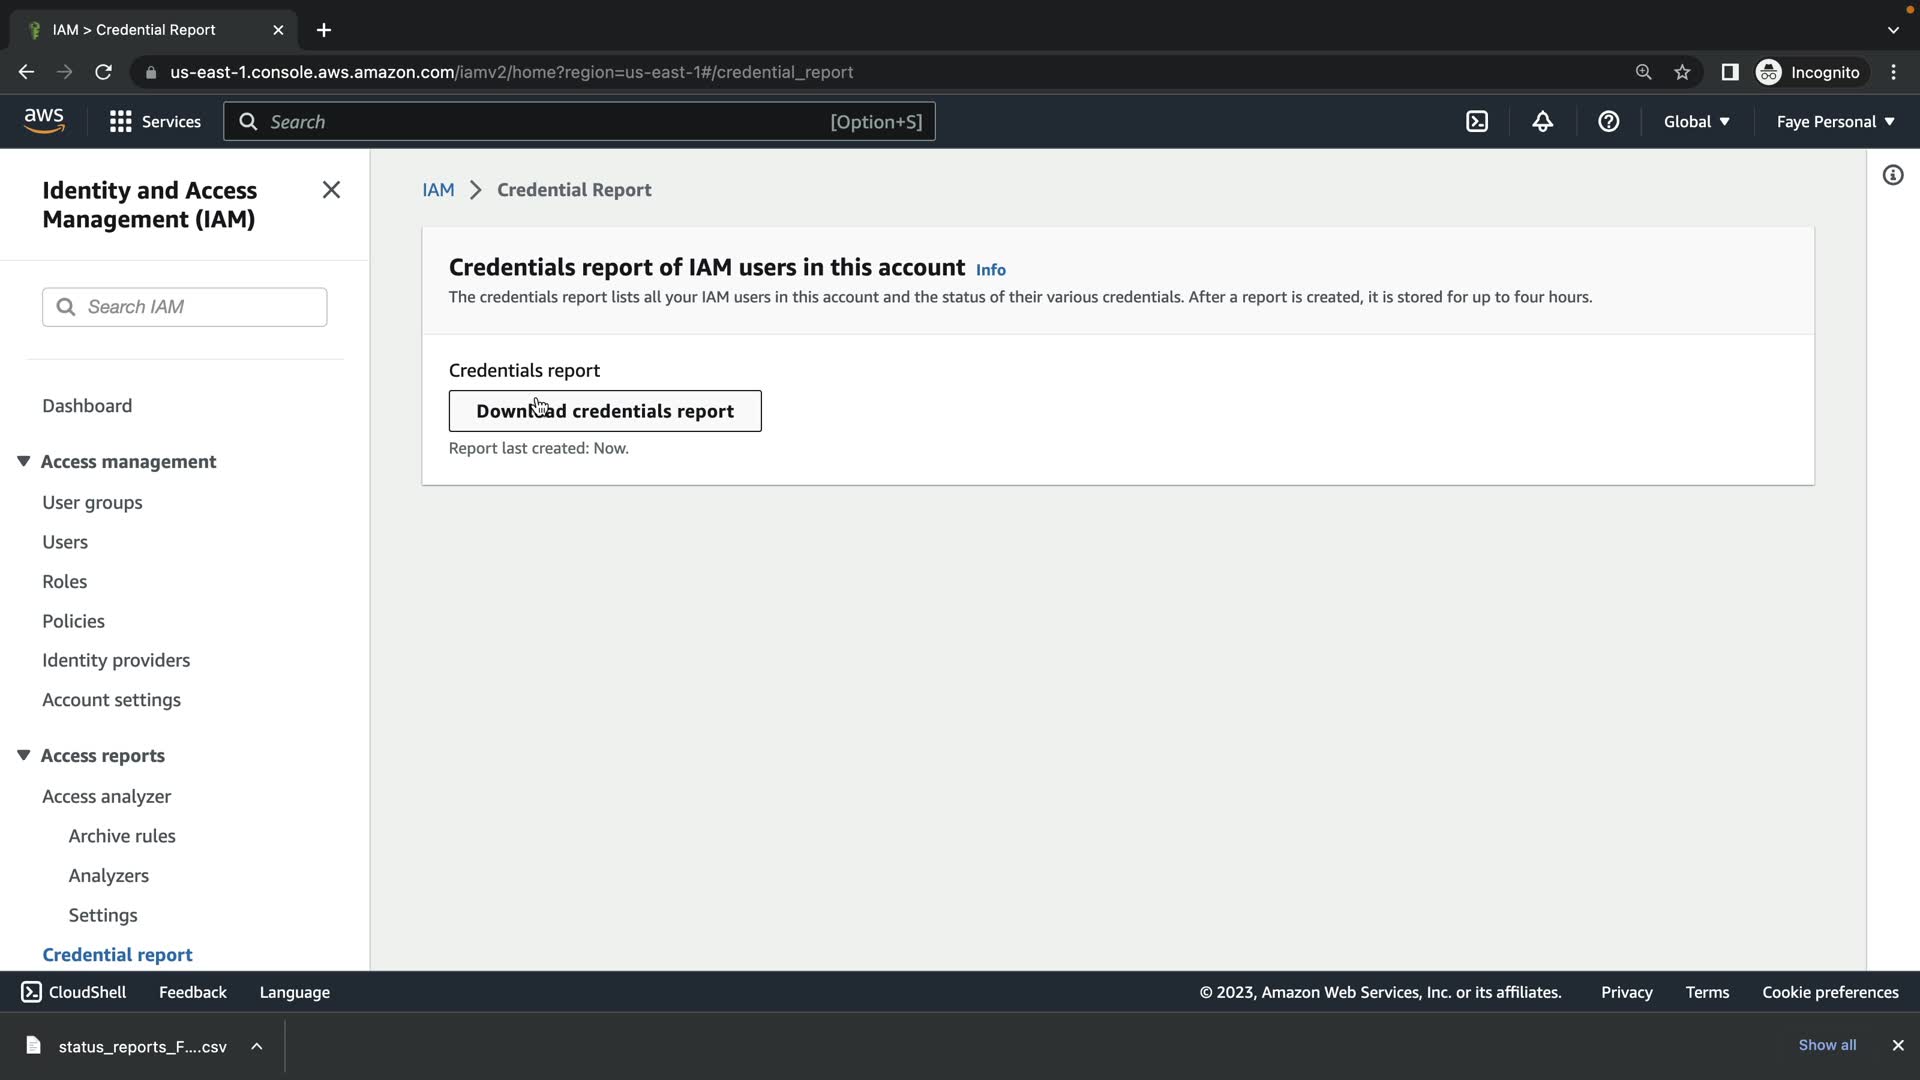Collapse the Access management section

(x=24, y=461)
